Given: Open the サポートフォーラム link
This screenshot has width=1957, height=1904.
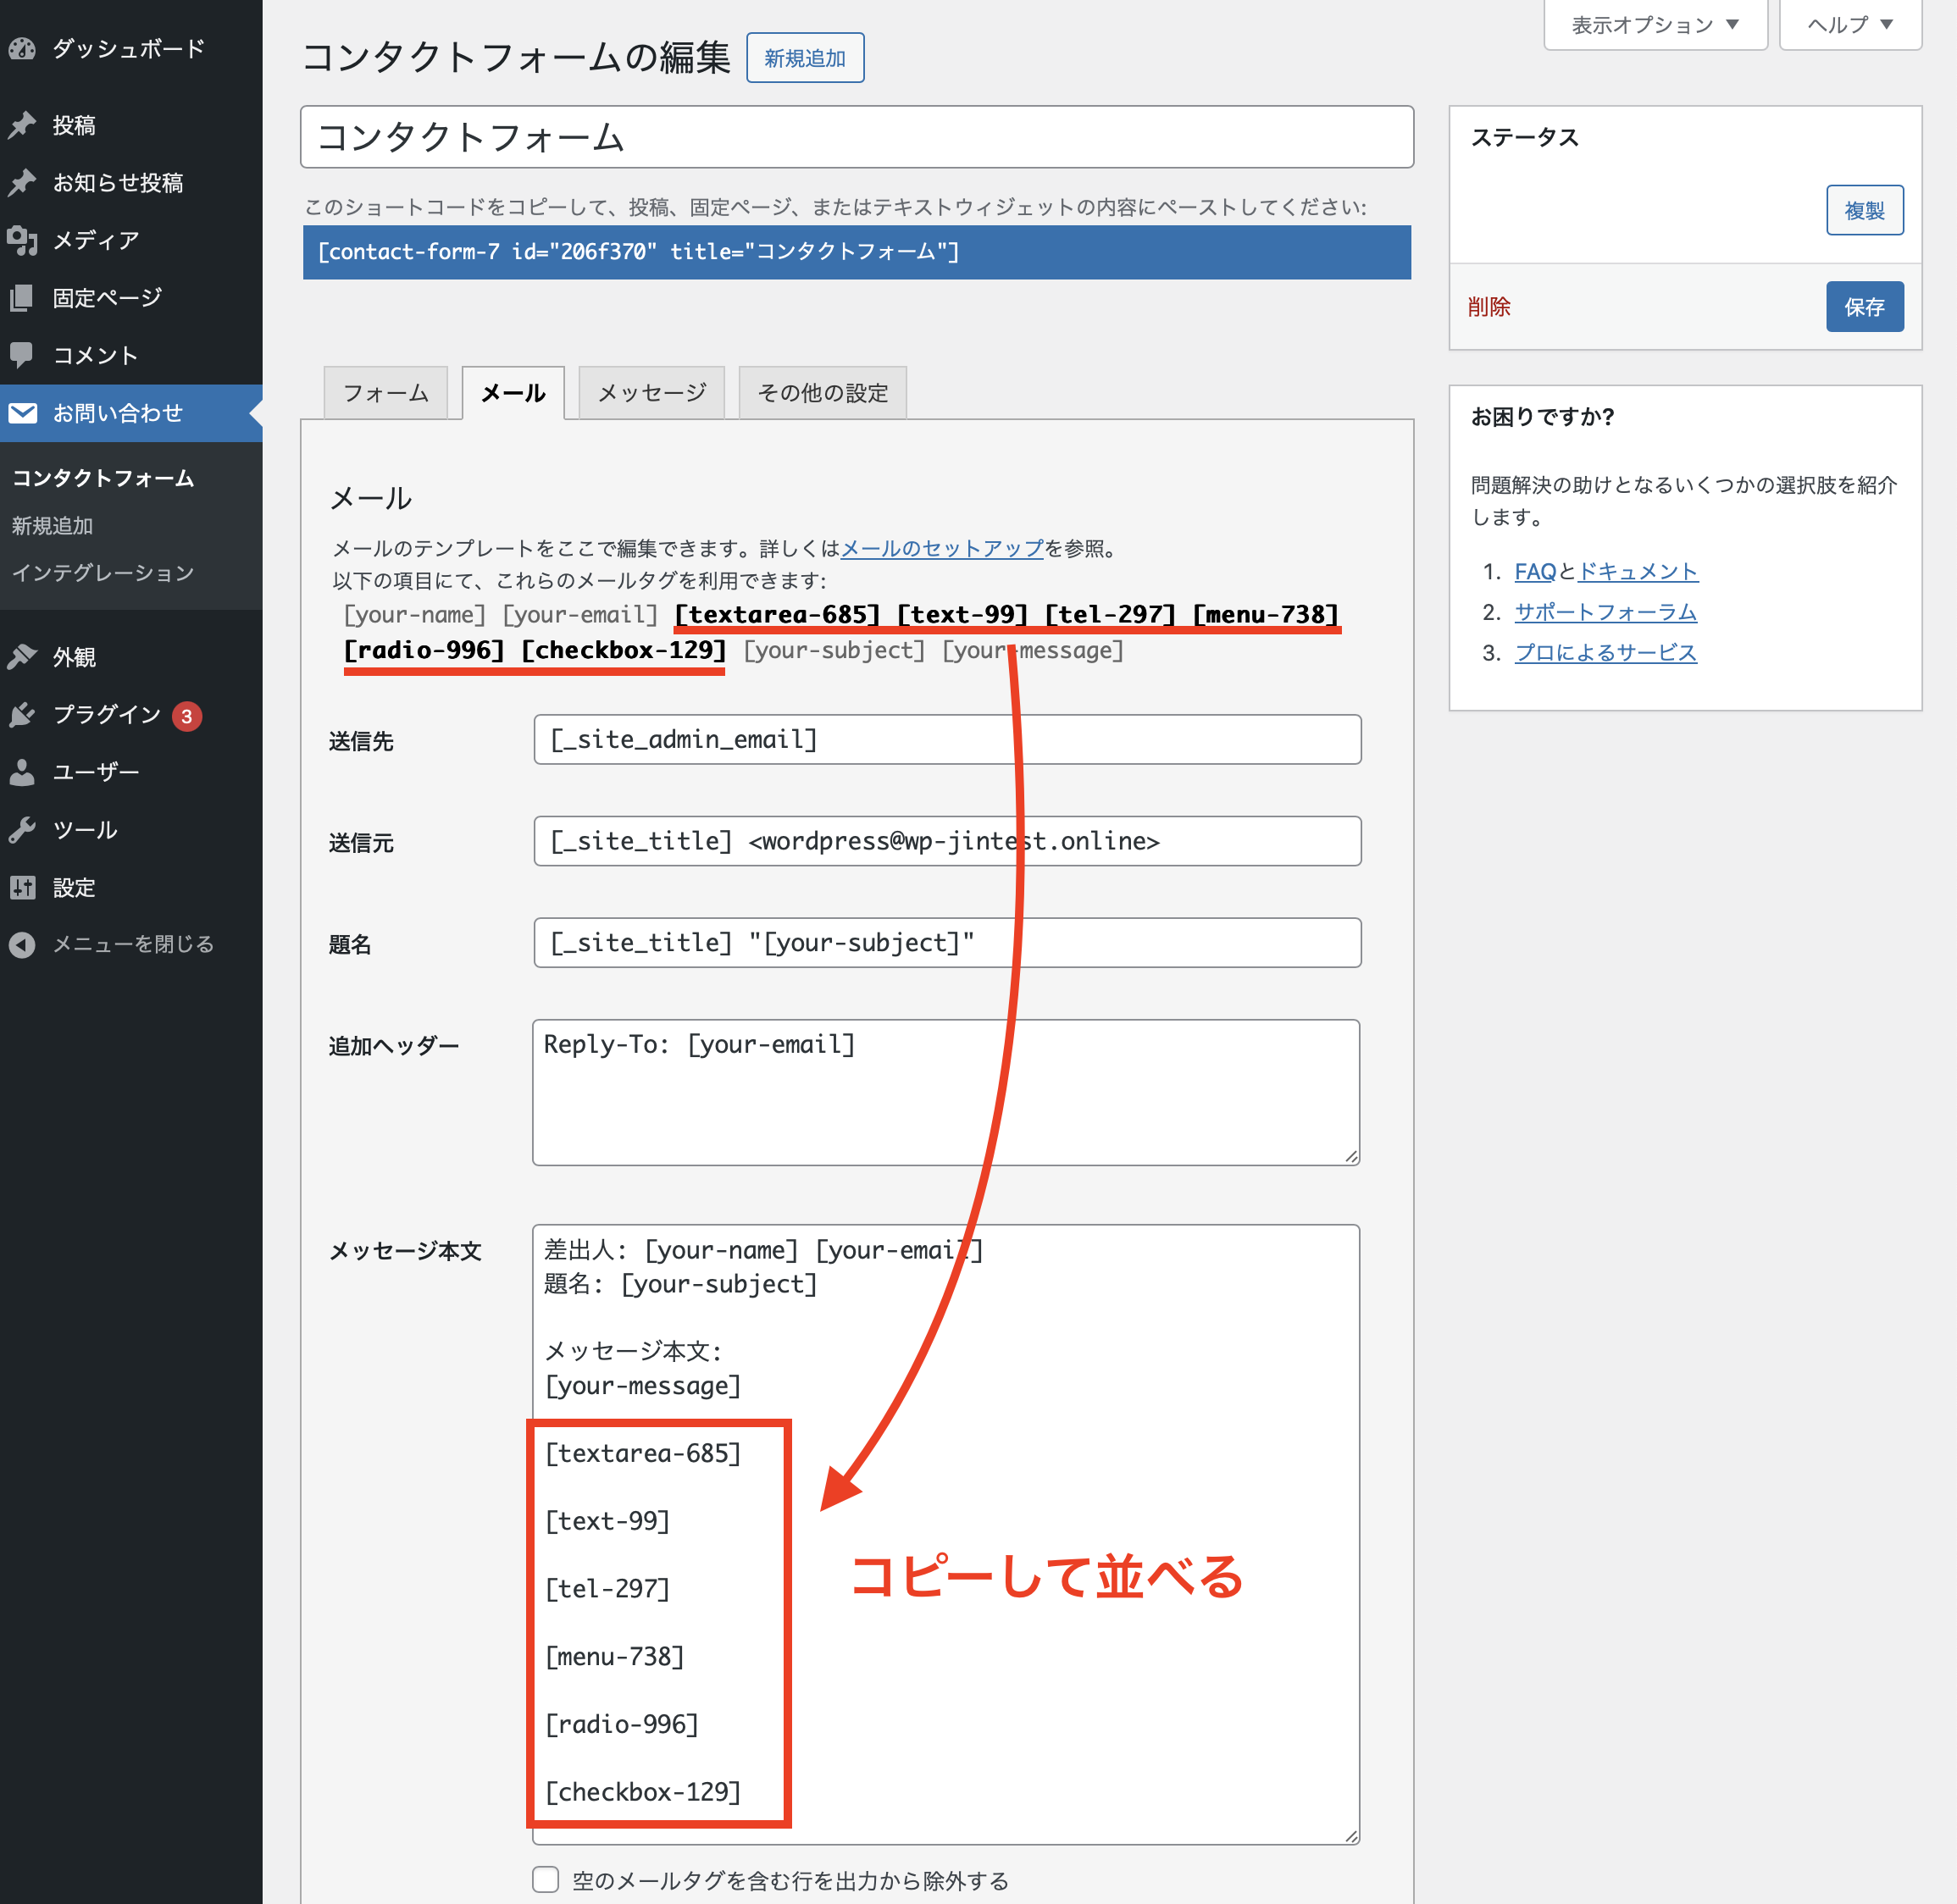Looking at the screenshot, I should click(x=1605, y=612).
